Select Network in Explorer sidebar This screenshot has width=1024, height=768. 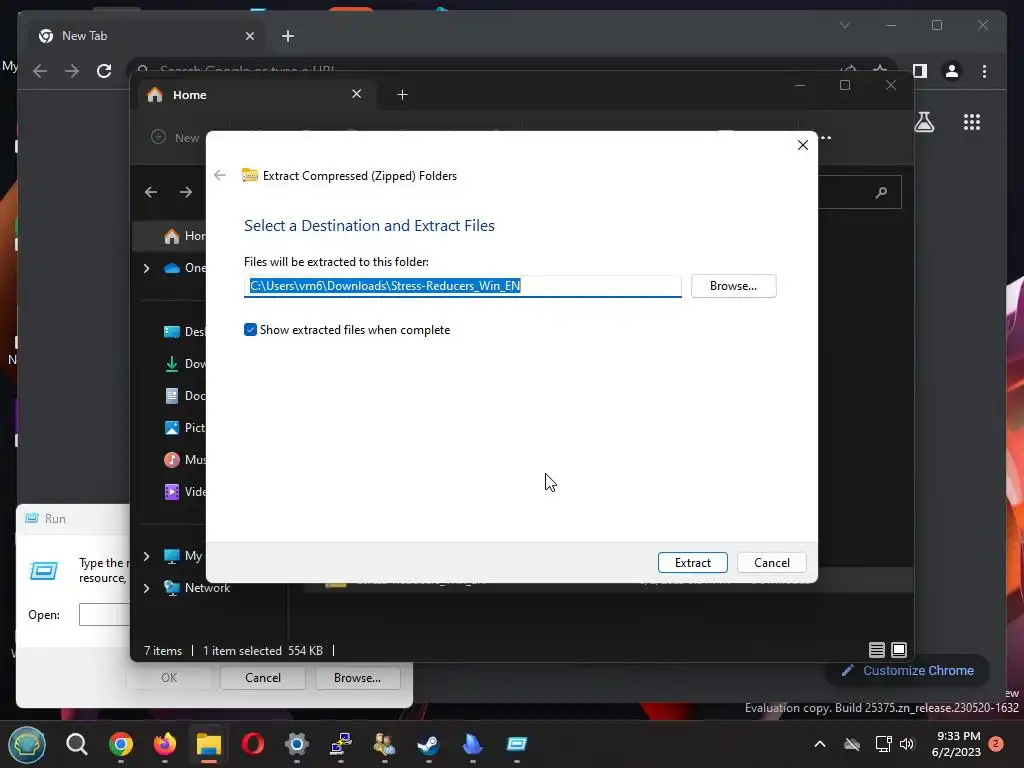click(x=197, y=588)
